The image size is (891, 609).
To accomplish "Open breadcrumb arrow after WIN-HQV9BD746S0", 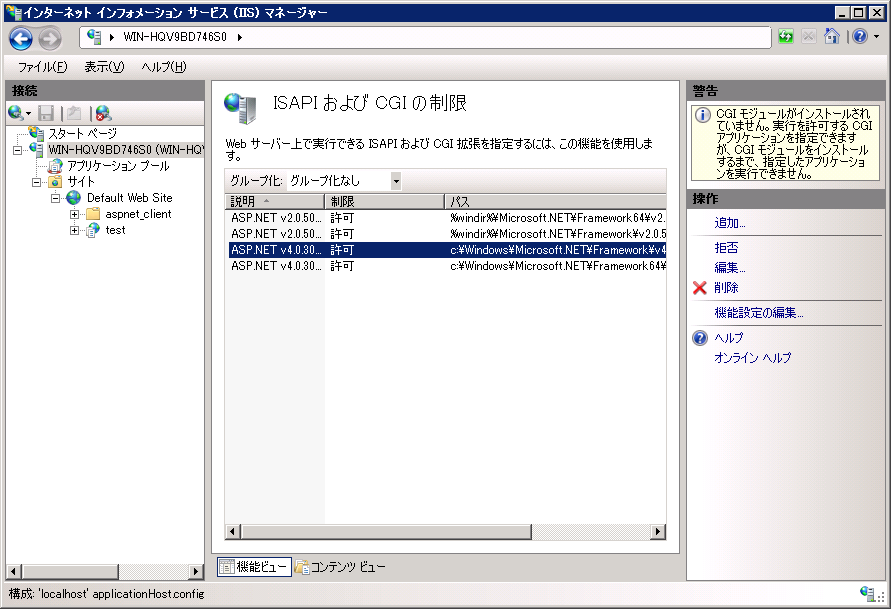I will point(240,37).
